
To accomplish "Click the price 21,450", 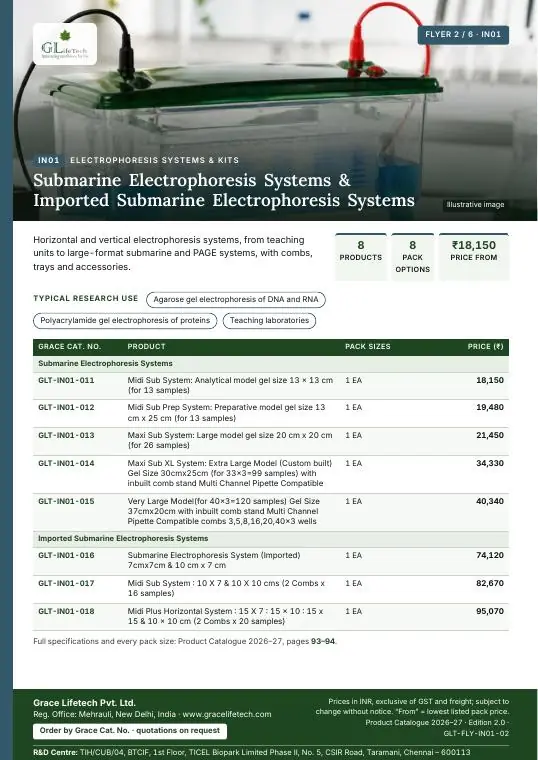I will click(490, 435).
